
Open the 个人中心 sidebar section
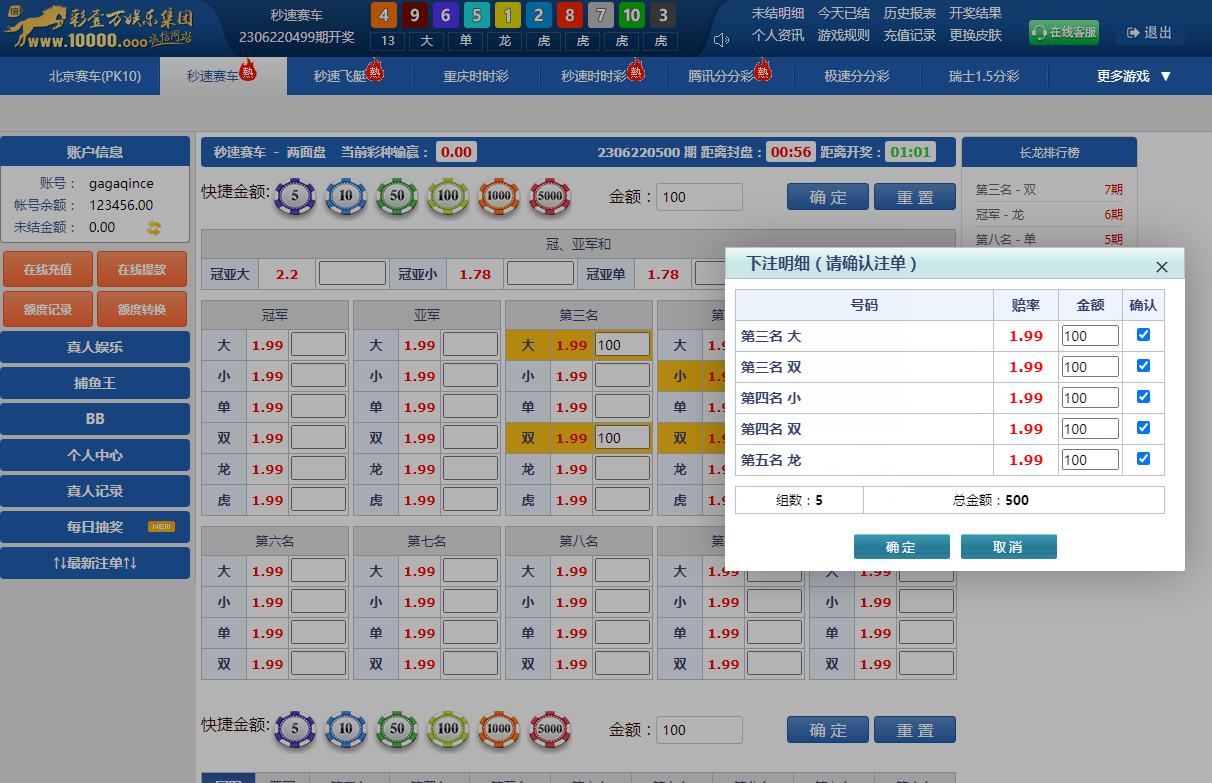click(x=95, y=455)
